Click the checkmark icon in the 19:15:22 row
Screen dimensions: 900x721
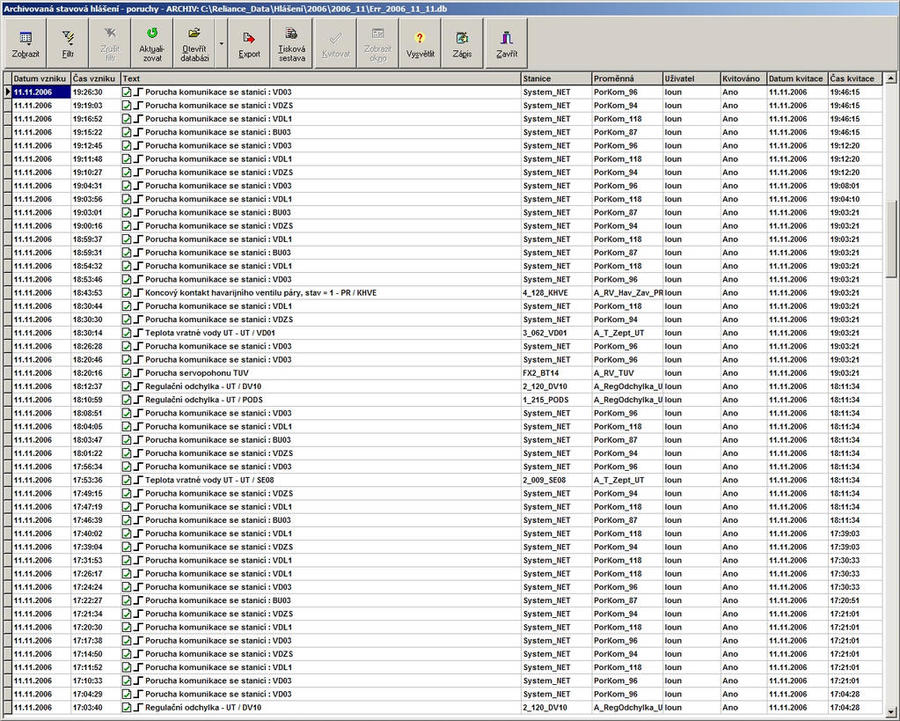click(127, 132)
